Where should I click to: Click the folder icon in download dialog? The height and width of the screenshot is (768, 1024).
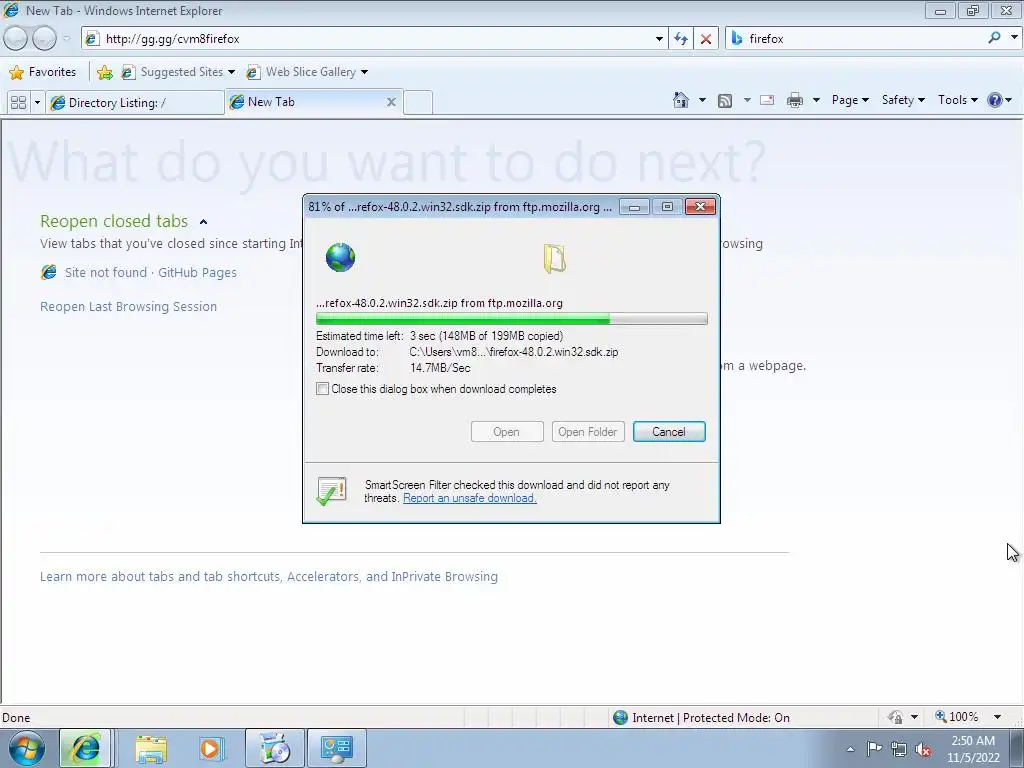(554, 258)
